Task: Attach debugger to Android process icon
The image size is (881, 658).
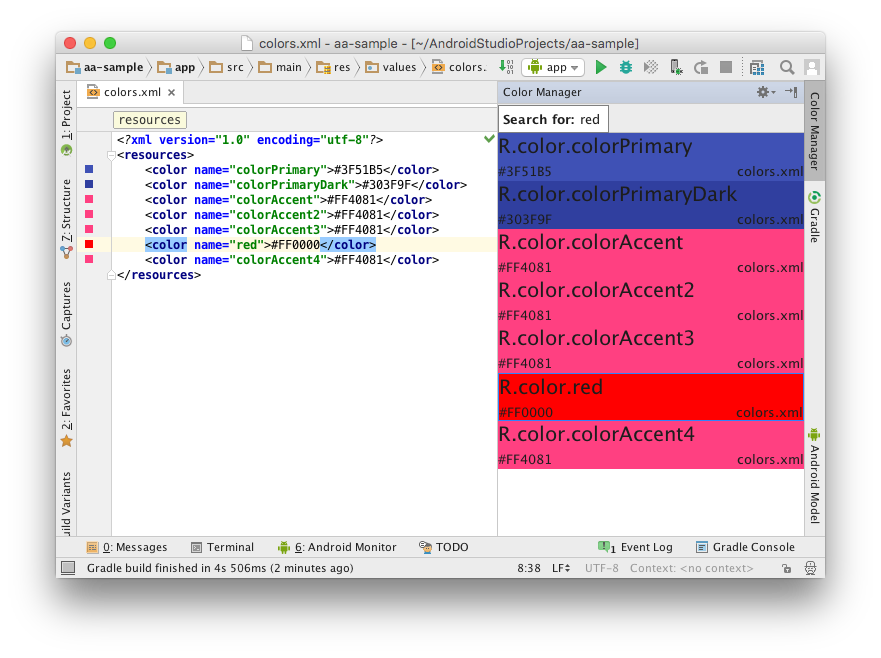Action: tap(676, 67)
